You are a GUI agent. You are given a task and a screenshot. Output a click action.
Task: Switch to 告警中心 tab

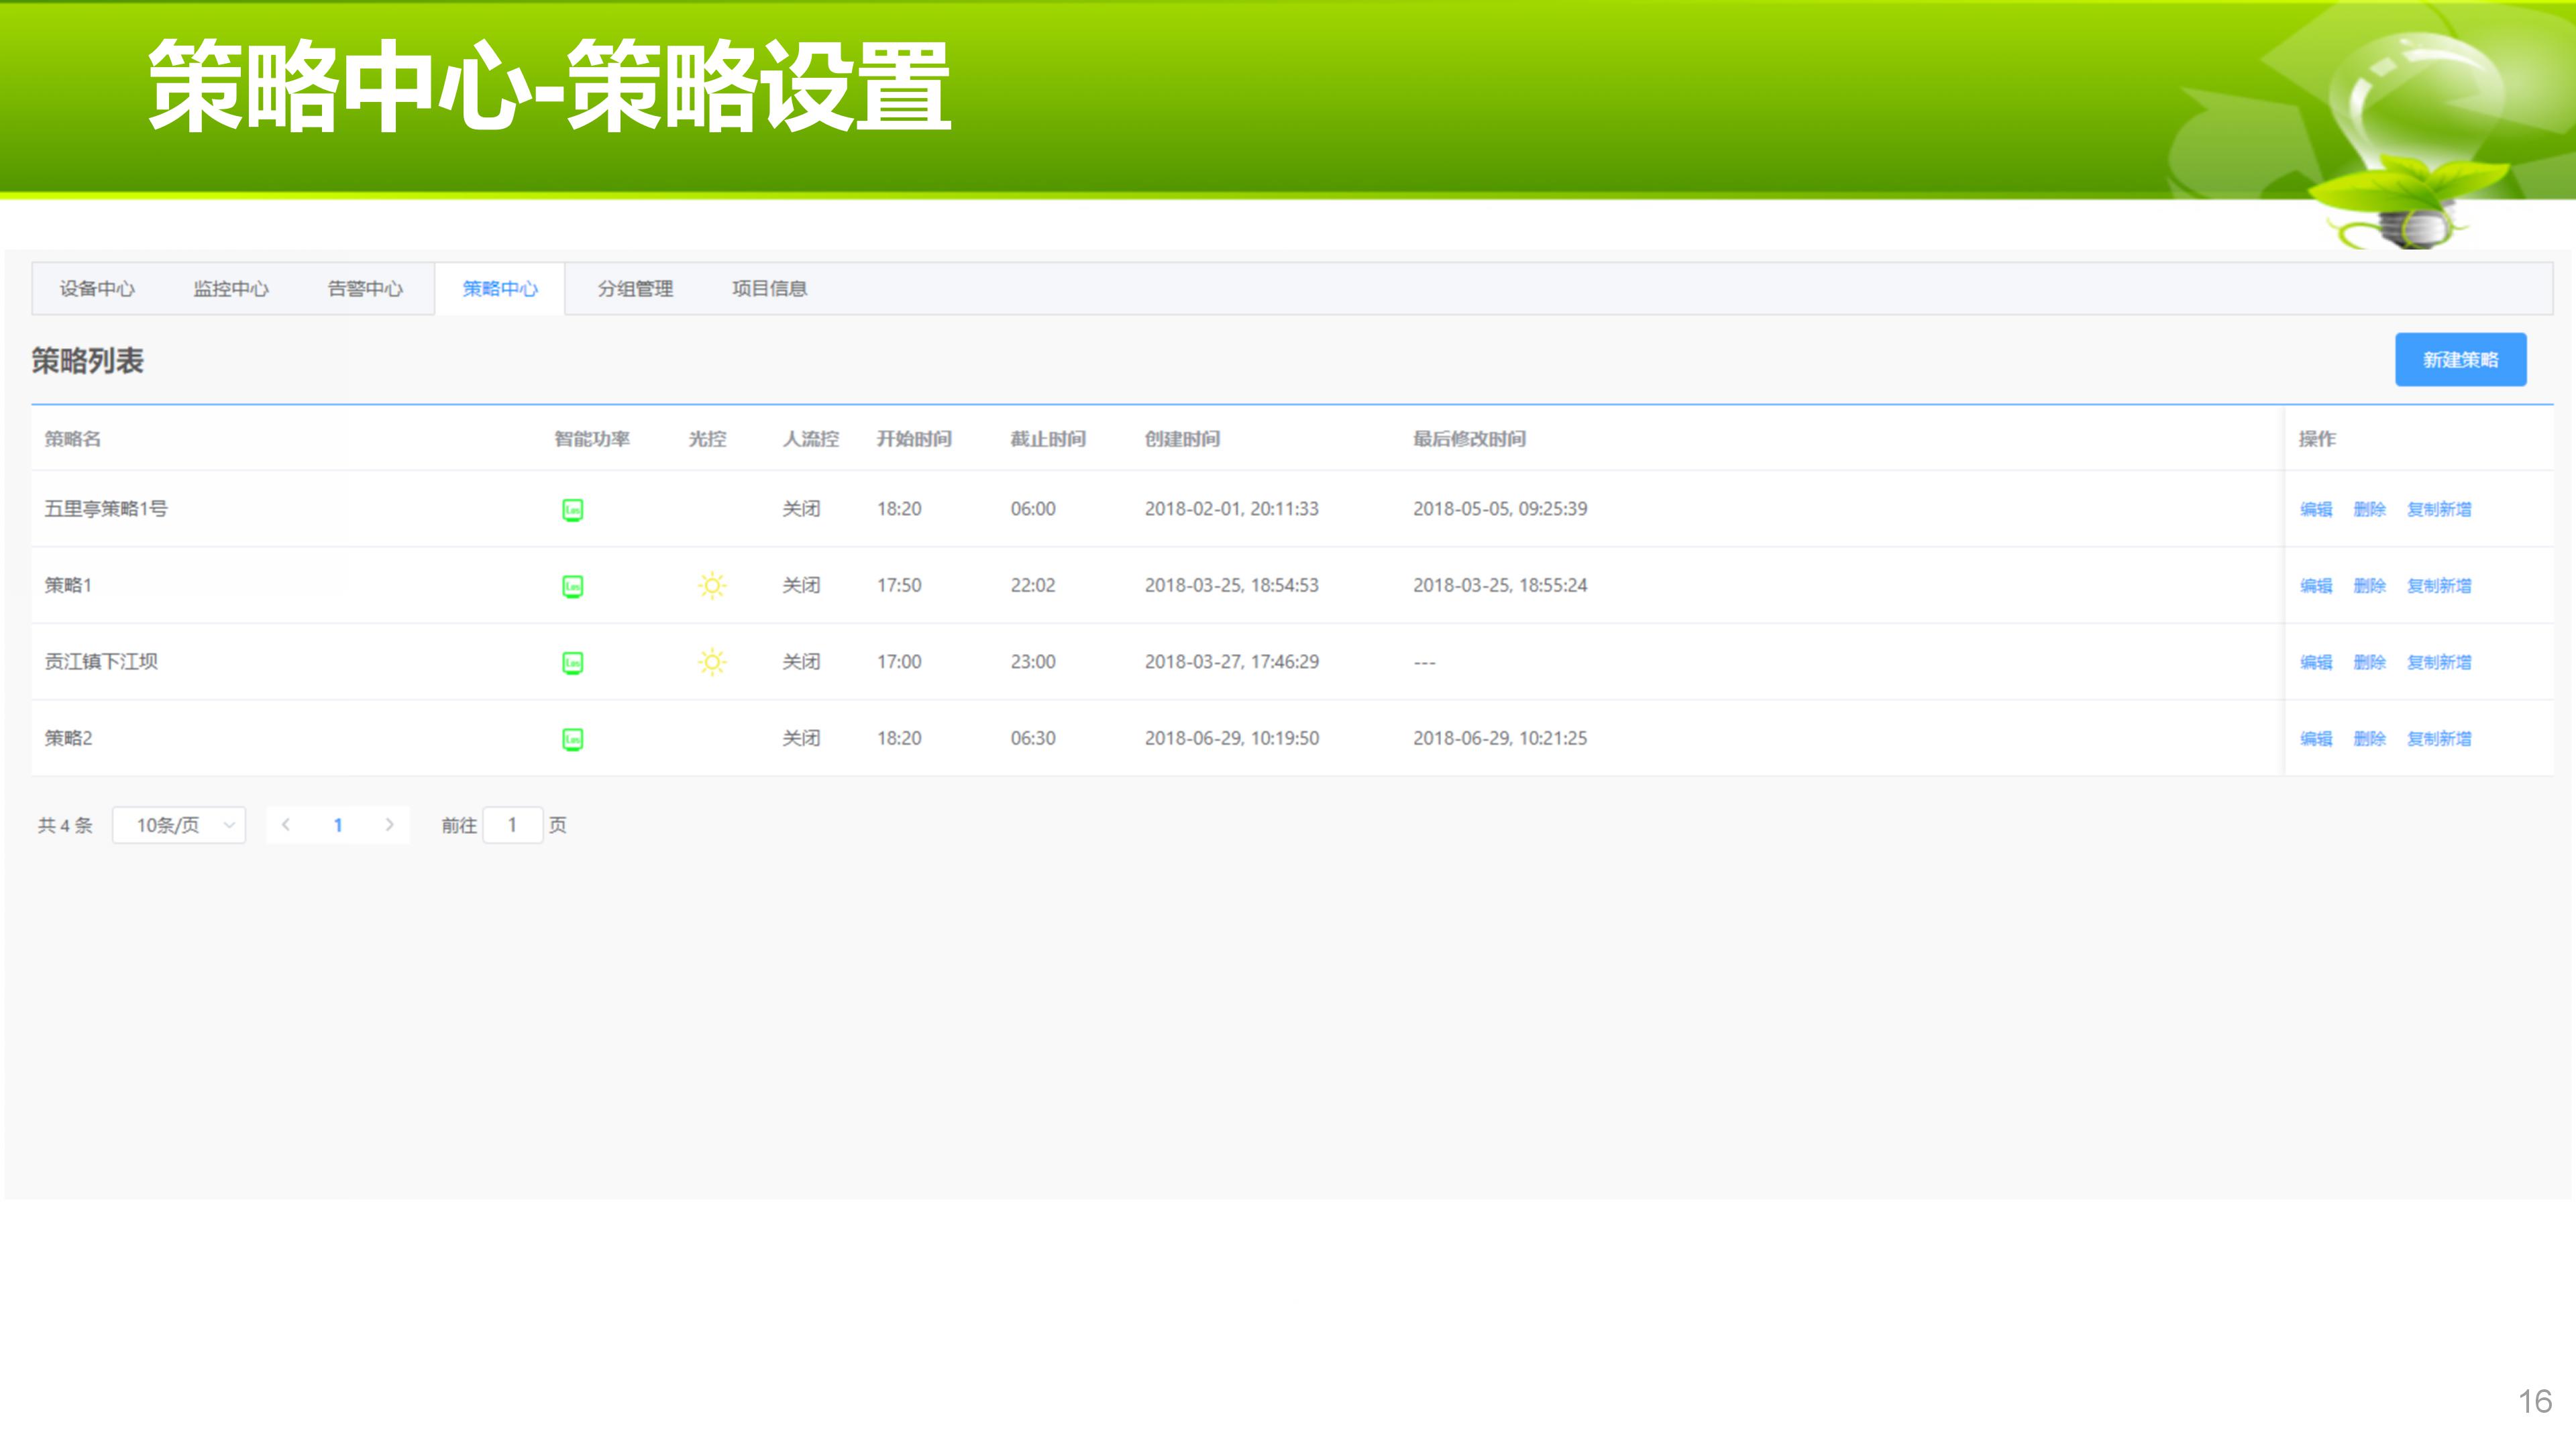tap(365, 289)
